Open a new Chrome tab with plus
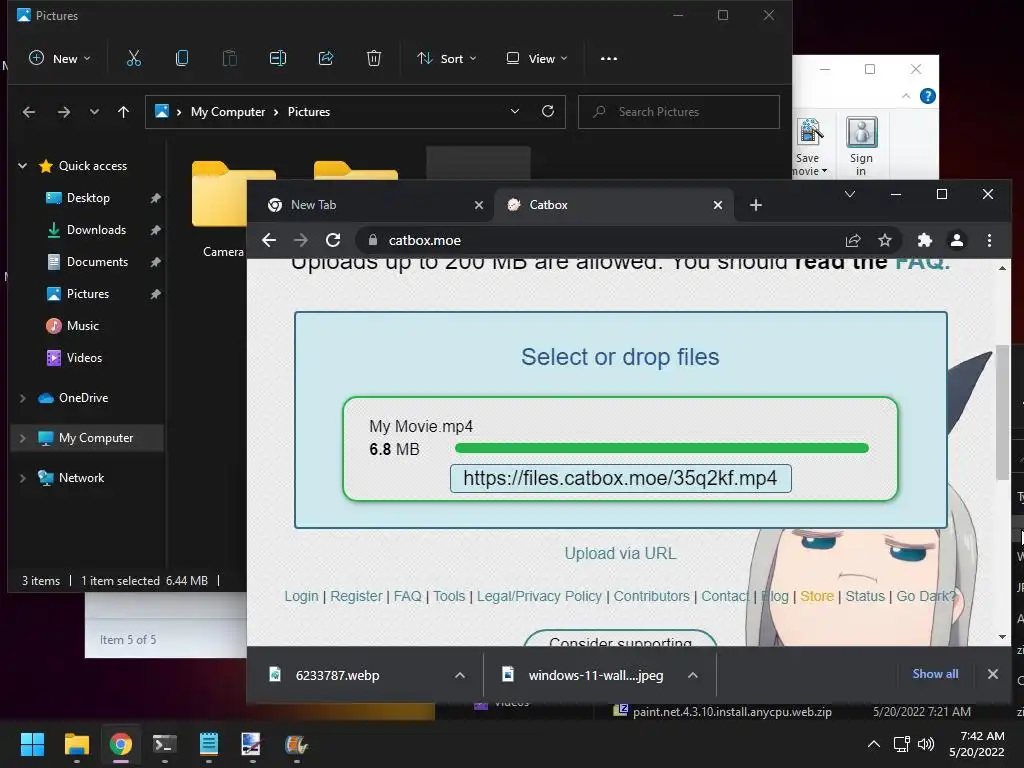This screenshot has width=1024, height=768. (x=756, y=205)
